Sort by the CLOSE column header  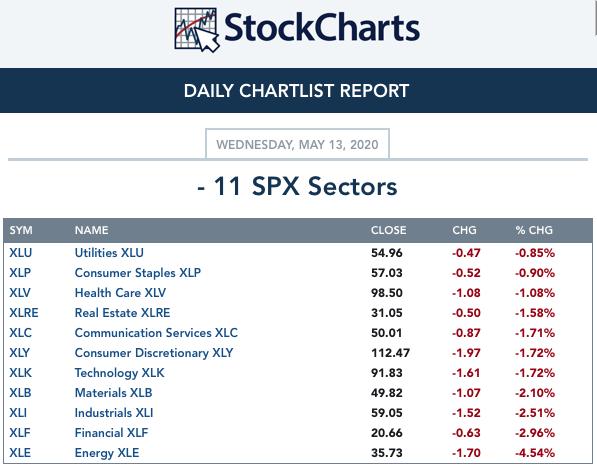[x=389, y=230]
